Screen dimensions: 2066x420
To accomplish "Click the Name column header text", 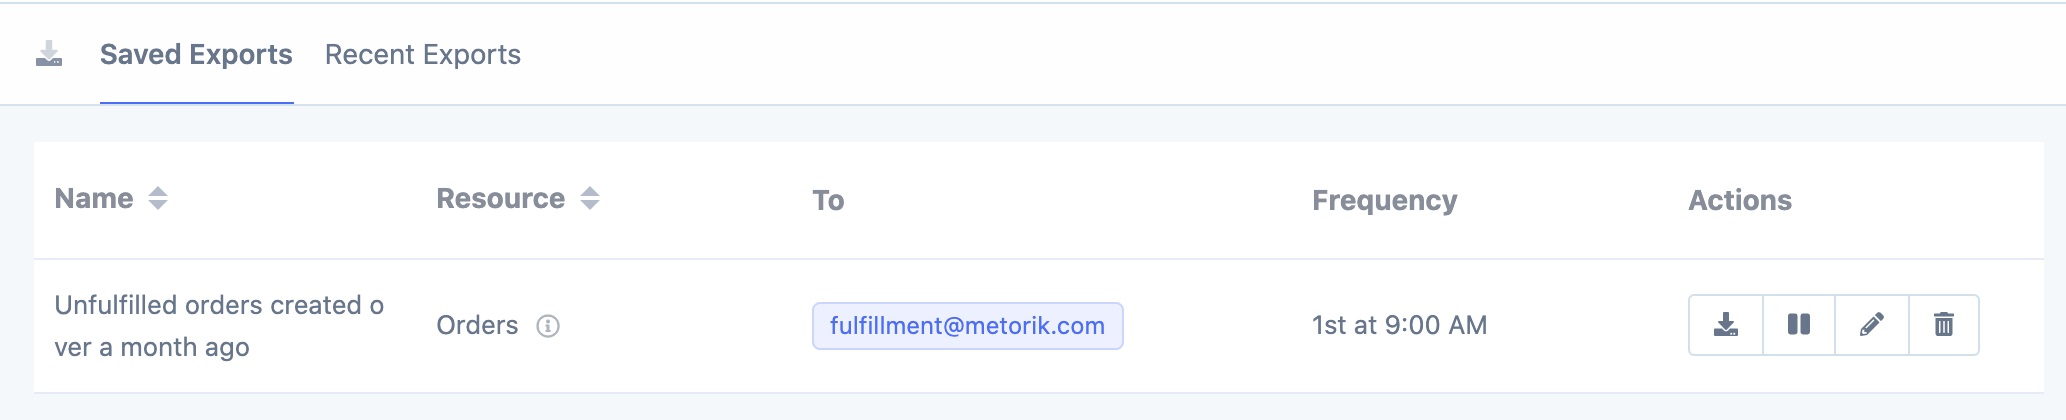I will tap(94, 199).
